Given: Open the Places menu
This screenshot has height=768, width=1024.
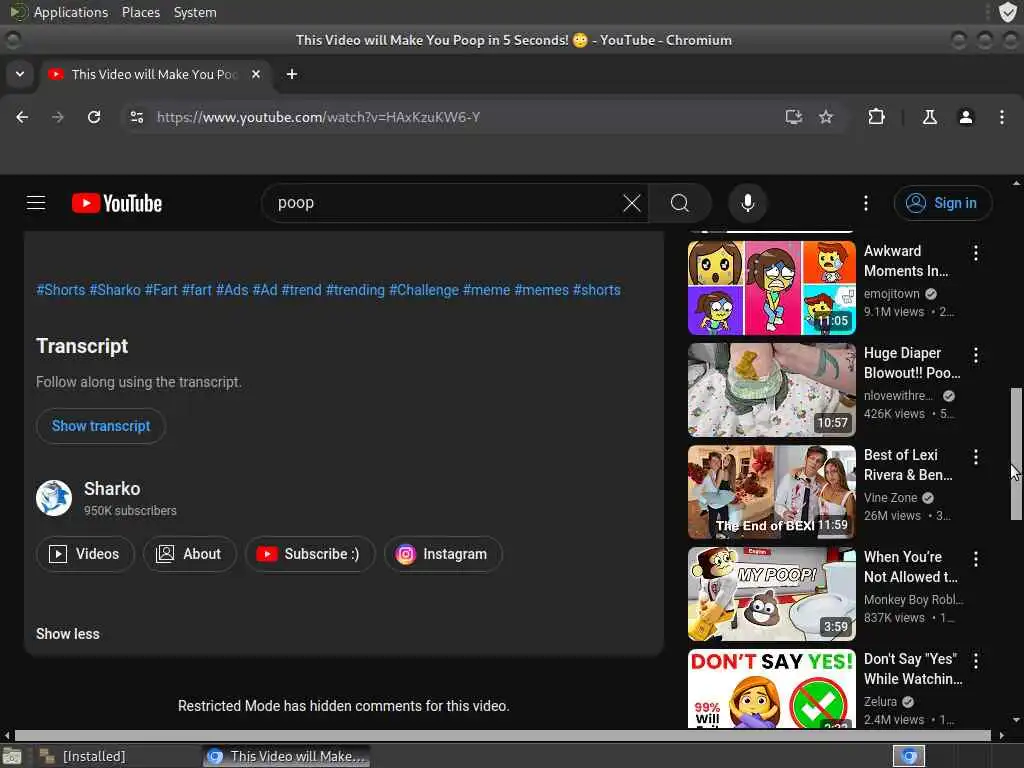Looking at the screenshot, I should coord(140,12).
